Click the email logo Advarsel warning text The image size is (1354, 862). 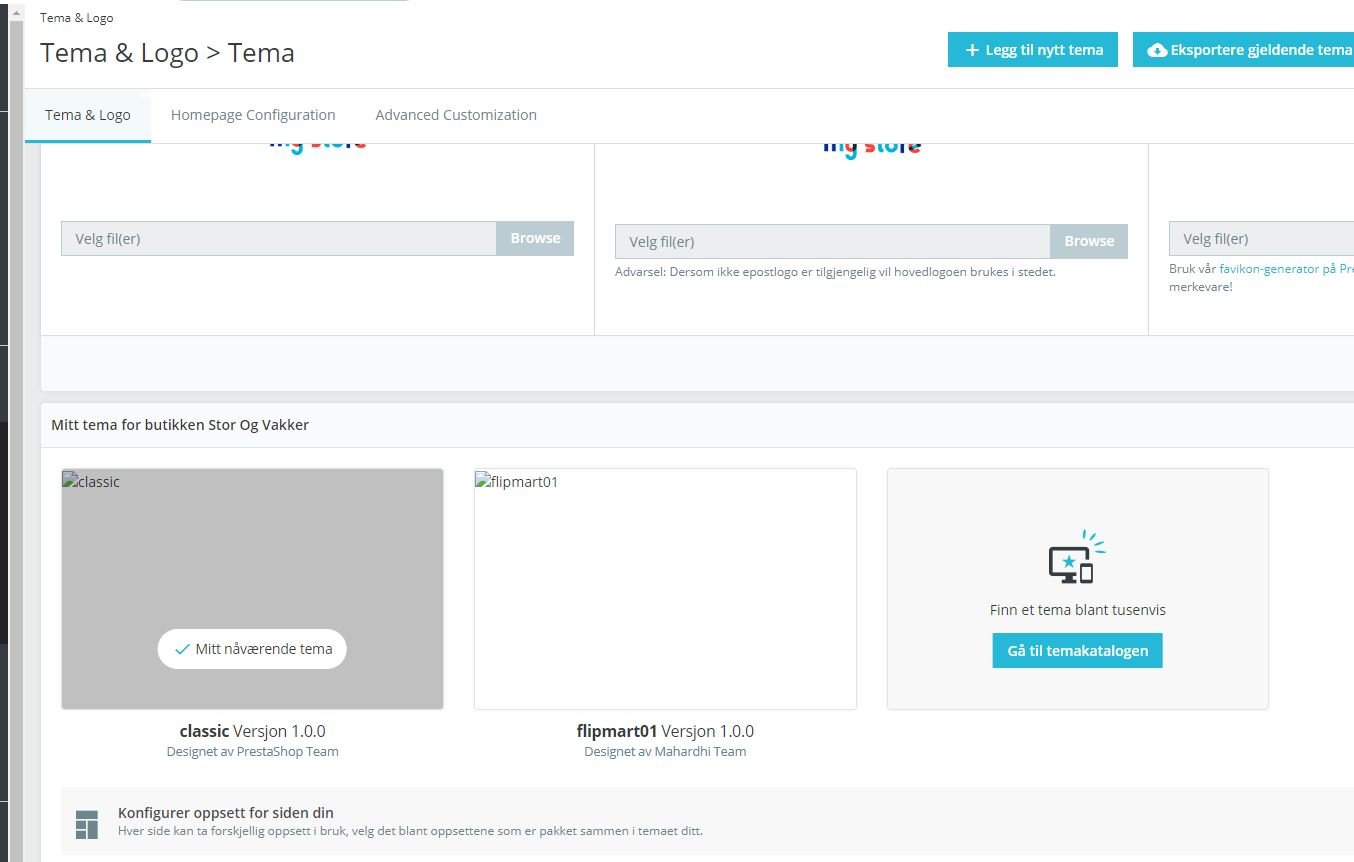835,272
